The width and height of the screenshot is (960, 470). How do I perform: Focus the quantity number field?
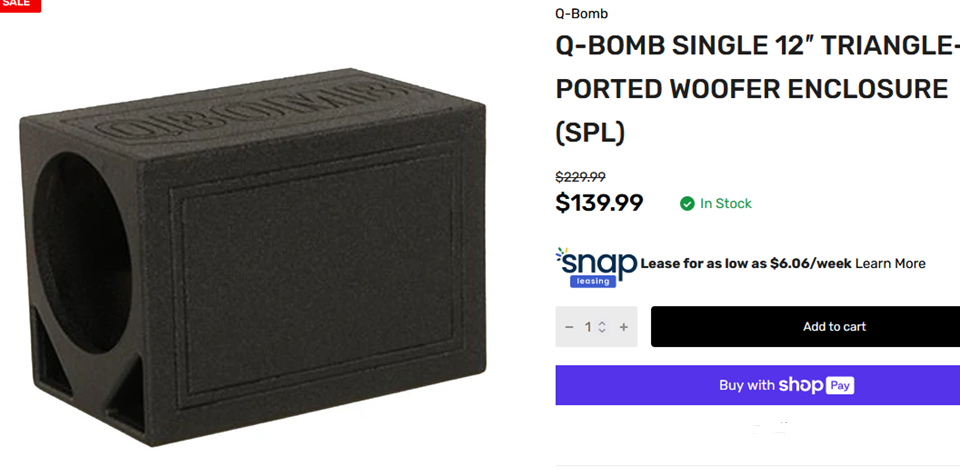(590, 327)
